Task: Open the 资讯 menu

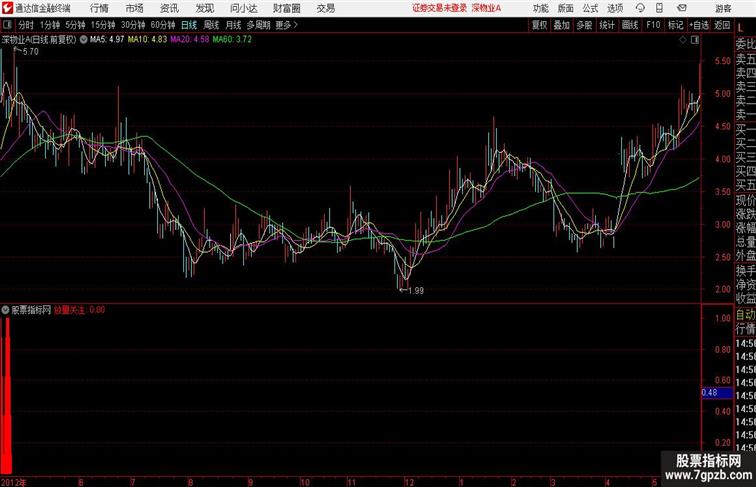Action: point(169,8)
